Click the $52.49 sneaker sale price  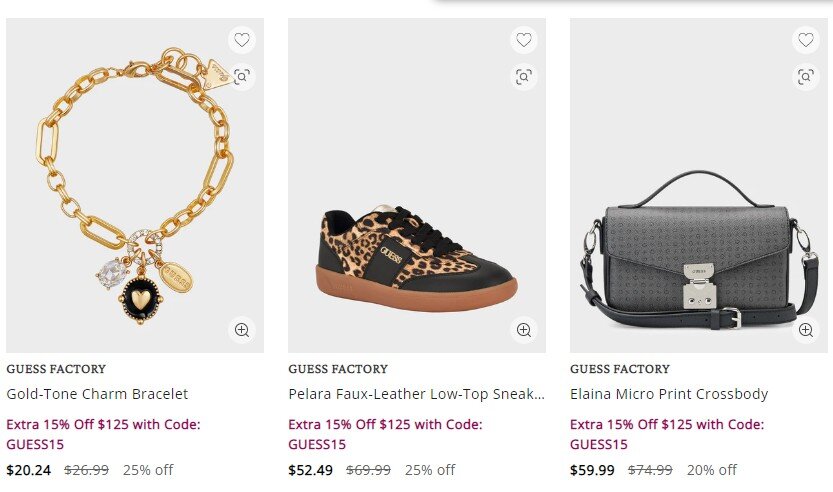click(x=311, y=470)
